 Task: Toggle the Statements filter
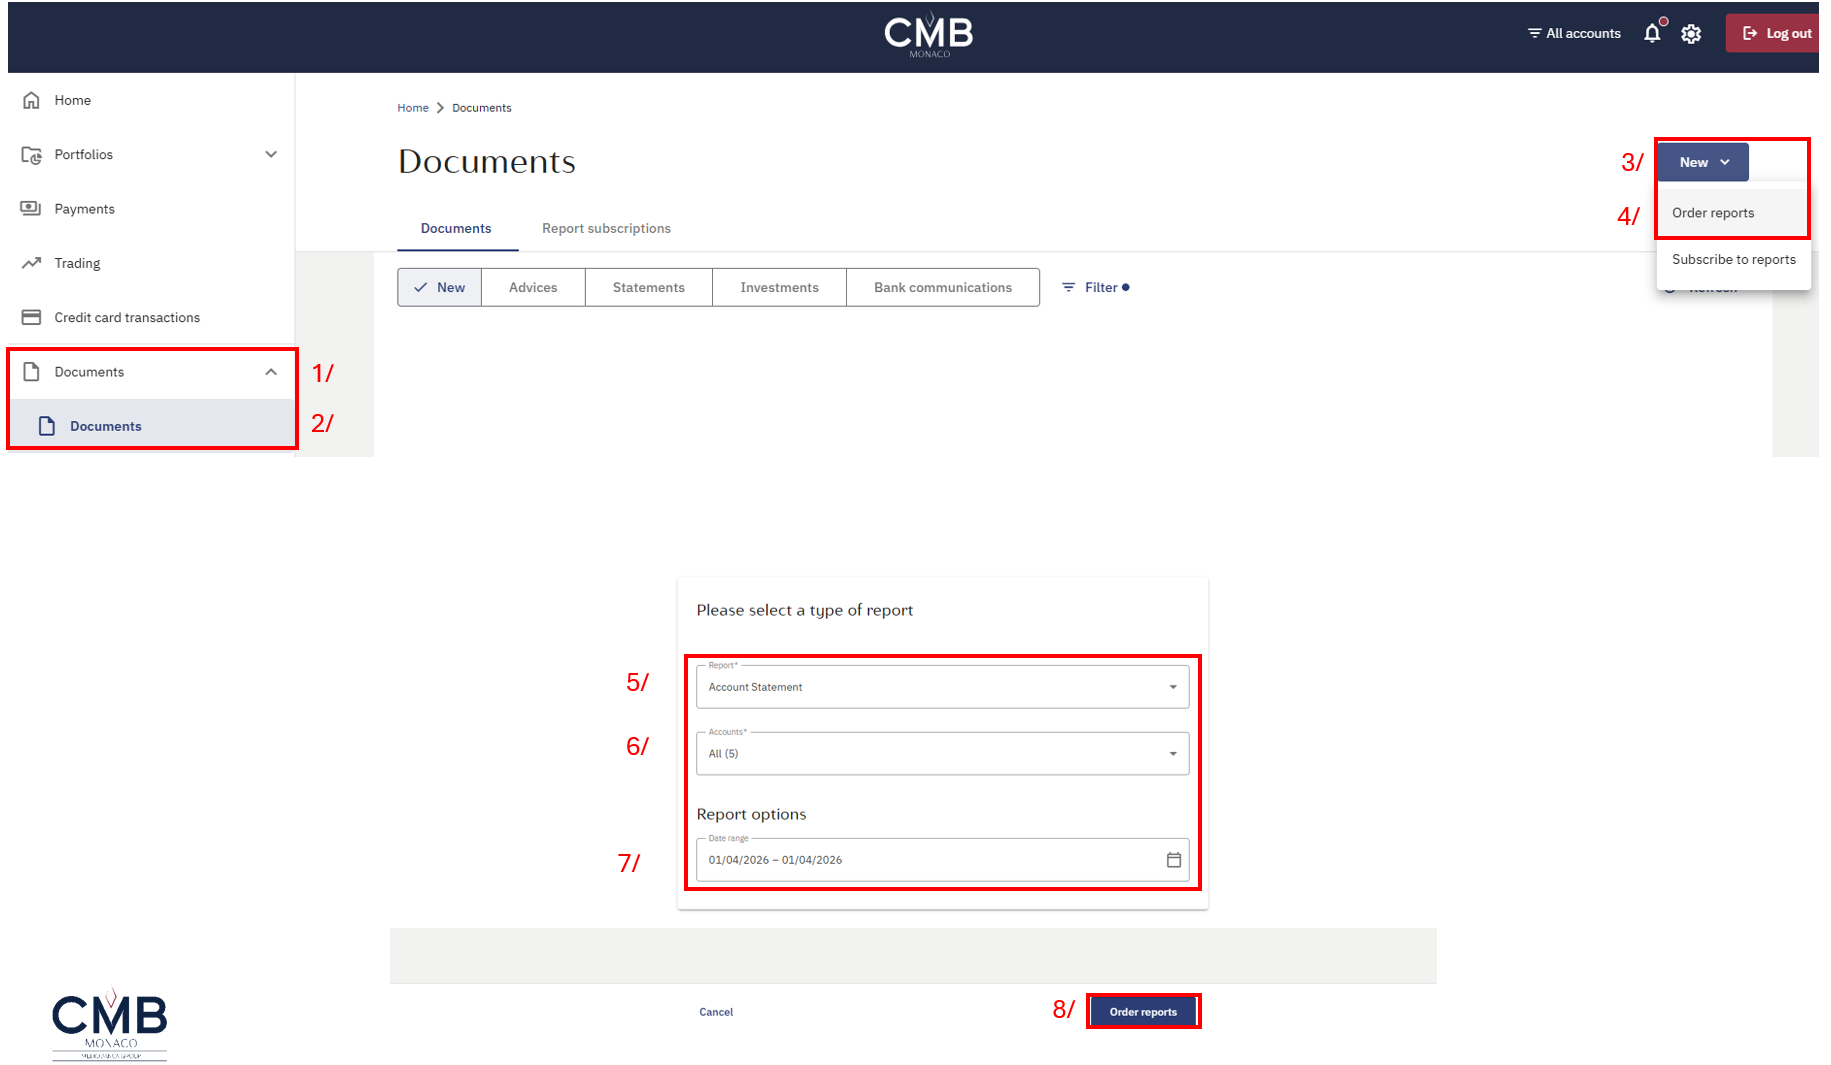648,287
